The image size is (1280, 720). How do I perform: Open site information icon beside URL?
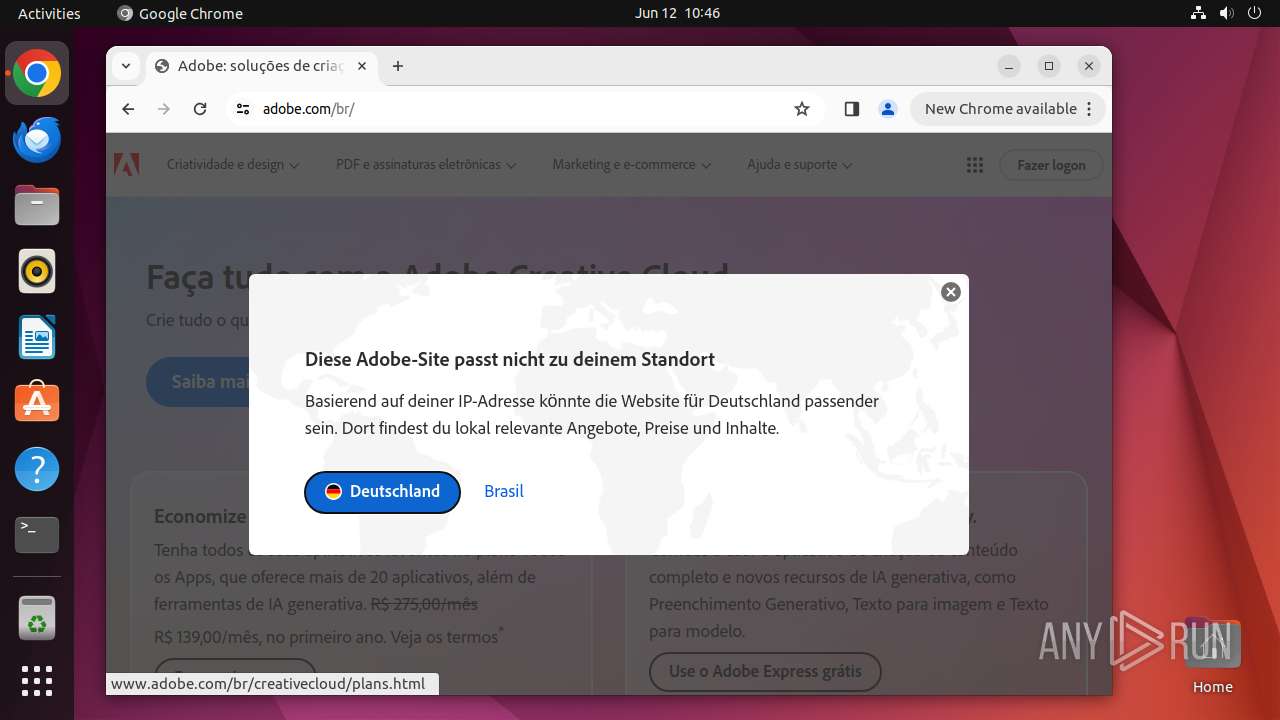pos(243,109)
